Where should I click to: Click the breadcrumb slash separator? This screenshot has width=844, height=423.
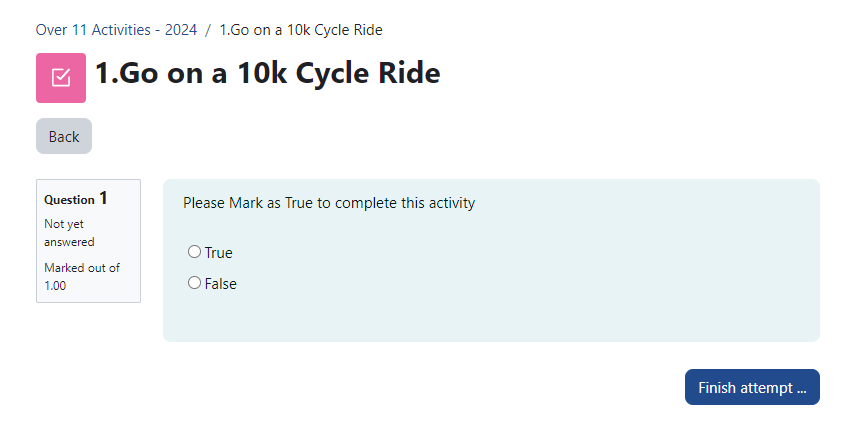pyautogui.click(x=208, y=30)
